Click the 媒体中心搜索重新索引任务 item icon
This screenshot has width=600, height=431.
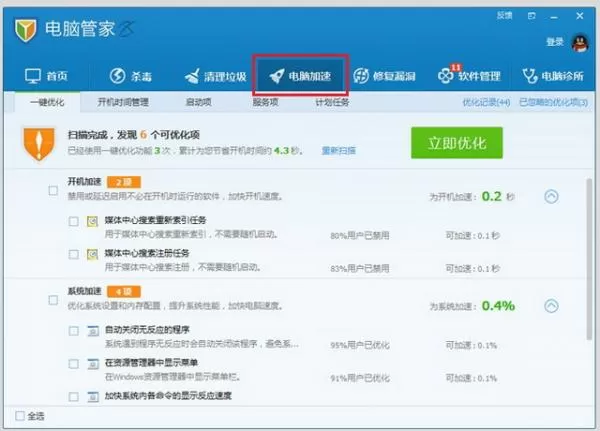click(x=92, y=221)
